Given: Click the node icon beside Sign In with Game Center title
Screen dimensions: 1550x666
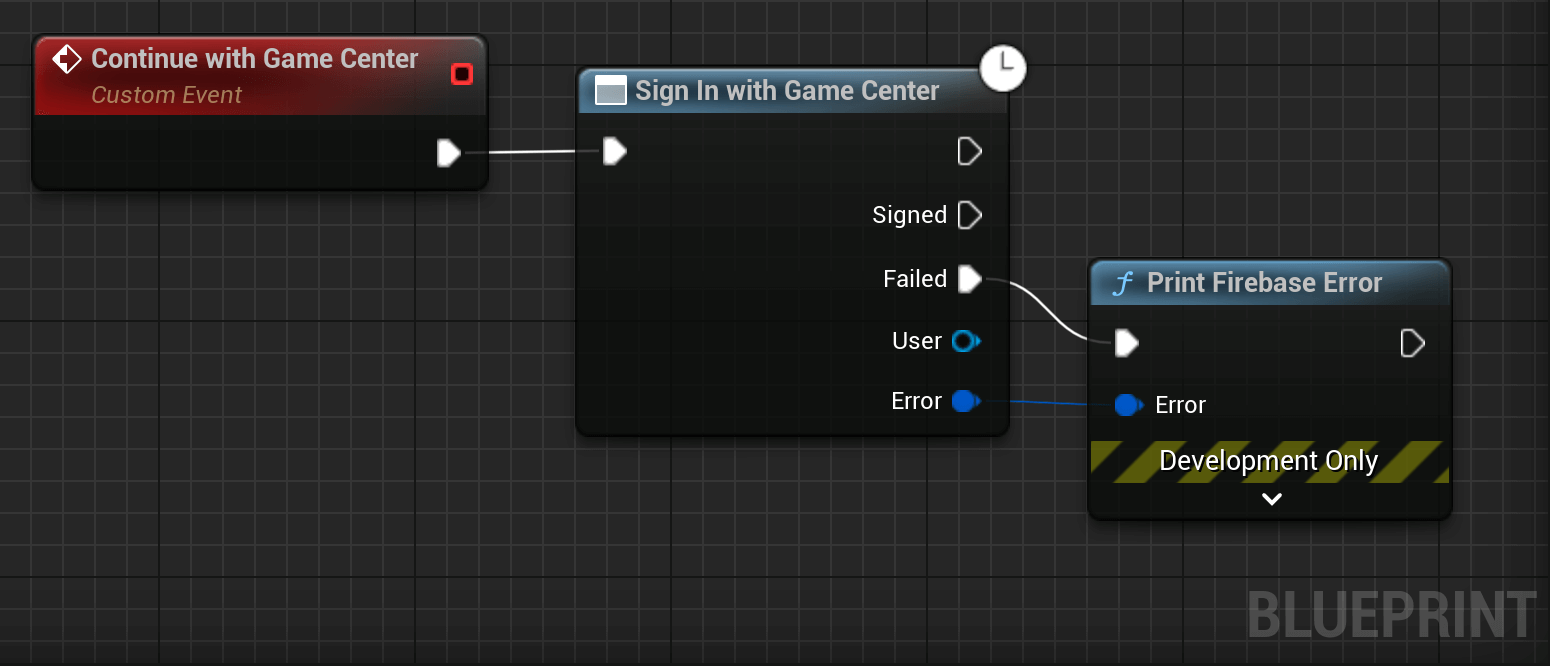Looking at the screenshot, I should pos(610,91).
